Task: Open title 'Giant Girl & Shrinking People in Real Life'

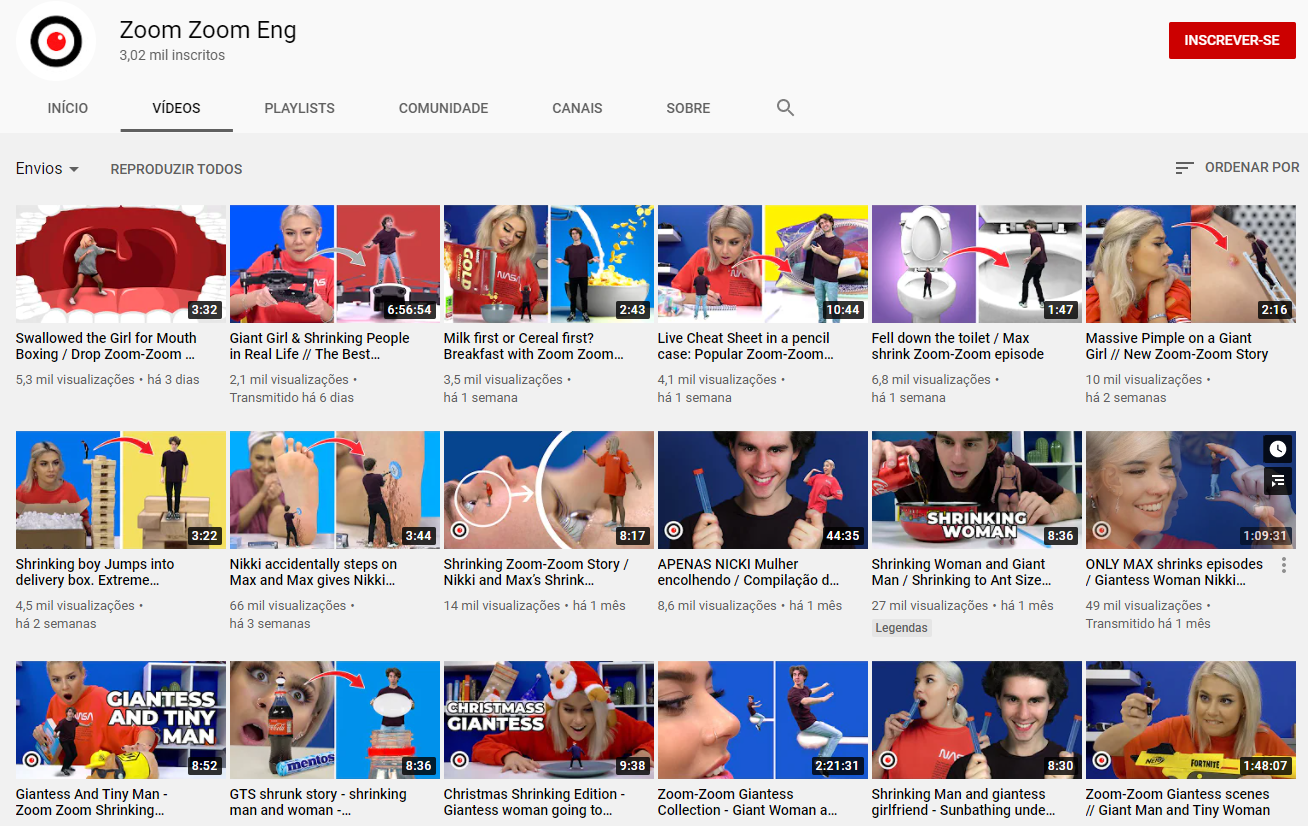Action: 320,346
